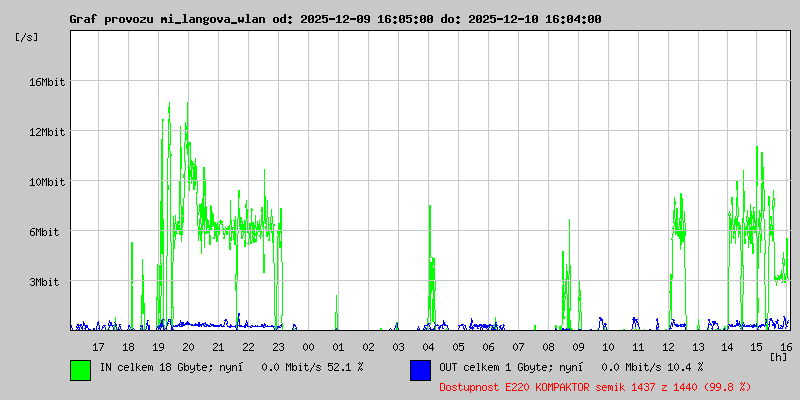Click the '07' hour label on x-axis
The height and width of the screenshot is (400, 800).
pos(518,347)
